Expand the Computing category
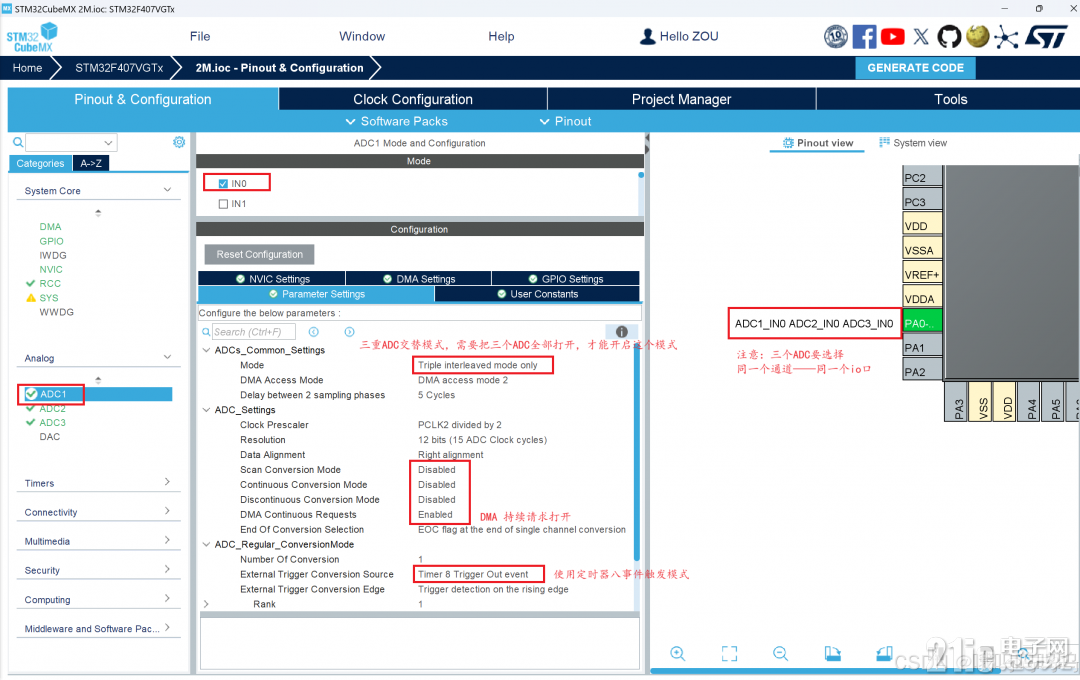Viewport: 1080px width, 680px height. click(x=167, y=599)
